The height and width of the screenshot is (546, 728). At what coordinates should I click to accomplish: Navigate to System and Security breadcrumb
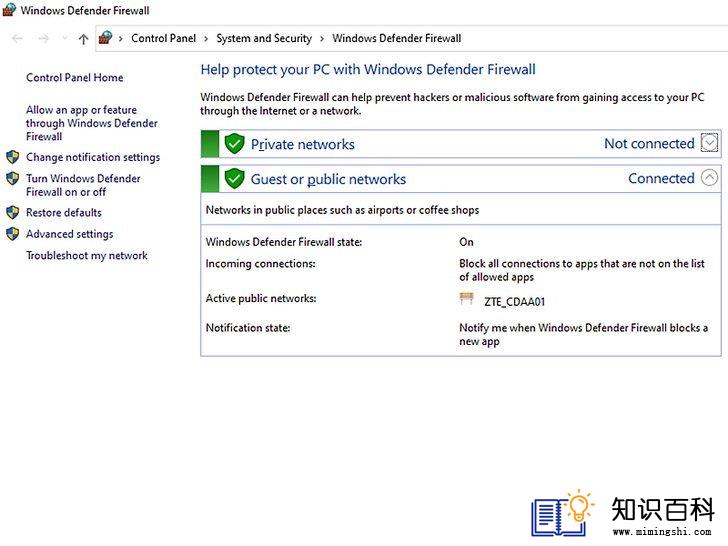(264, 38)
